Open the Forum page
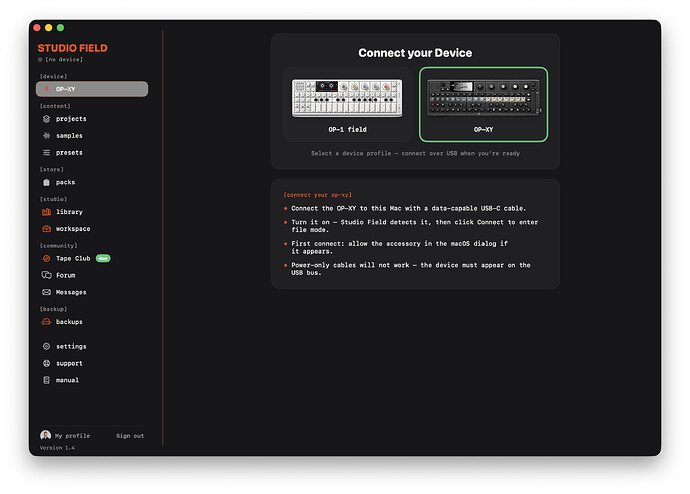The height and width of the screenshot is (494, 690). pos(92,275)
